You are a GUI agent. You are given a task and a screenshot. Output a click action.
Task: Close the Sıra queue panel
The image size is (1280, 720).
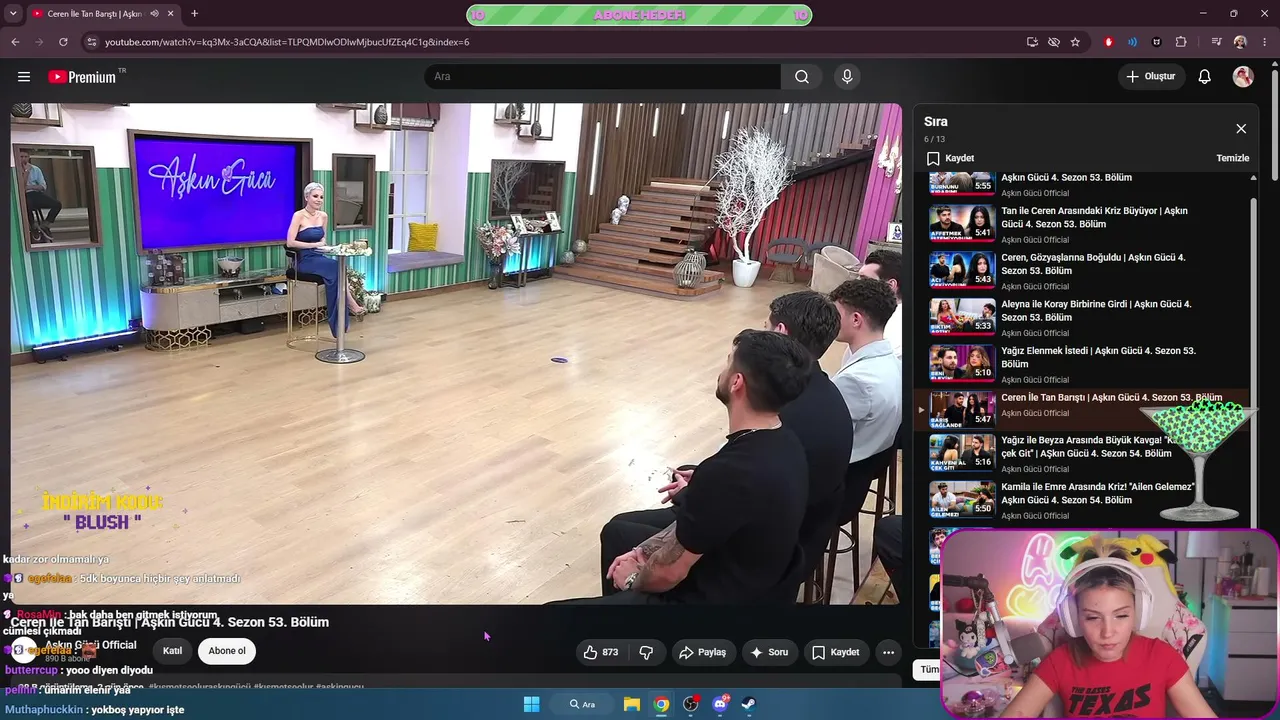pos(1241,129)
